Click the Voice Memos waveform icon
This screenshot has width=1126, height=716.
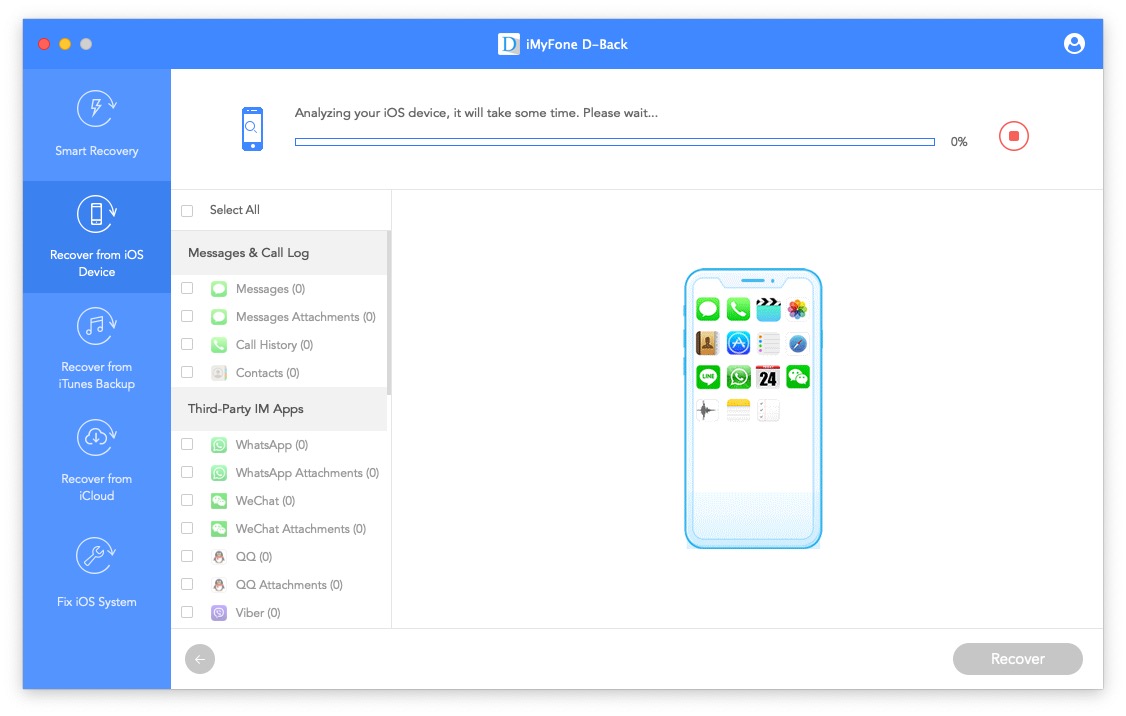[708, 410]
